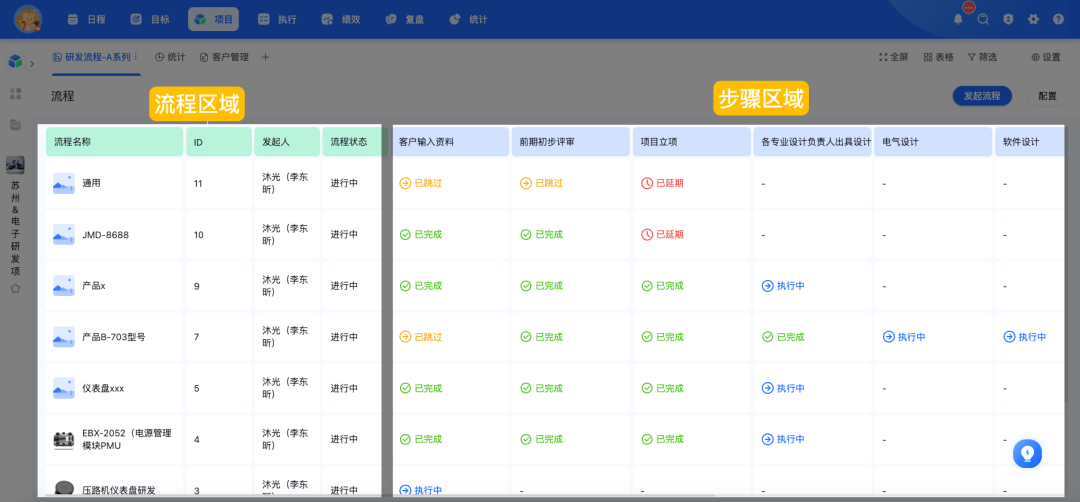Select the 苏州&电子研发项 project thumbnail
Viewport: 1080px width, 502px height.
tap(15, 165)
